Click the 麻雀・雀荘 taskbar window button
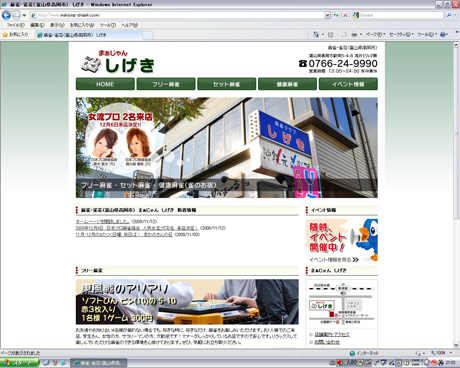Viewport: 460px width, 368px height. [99, 363]
